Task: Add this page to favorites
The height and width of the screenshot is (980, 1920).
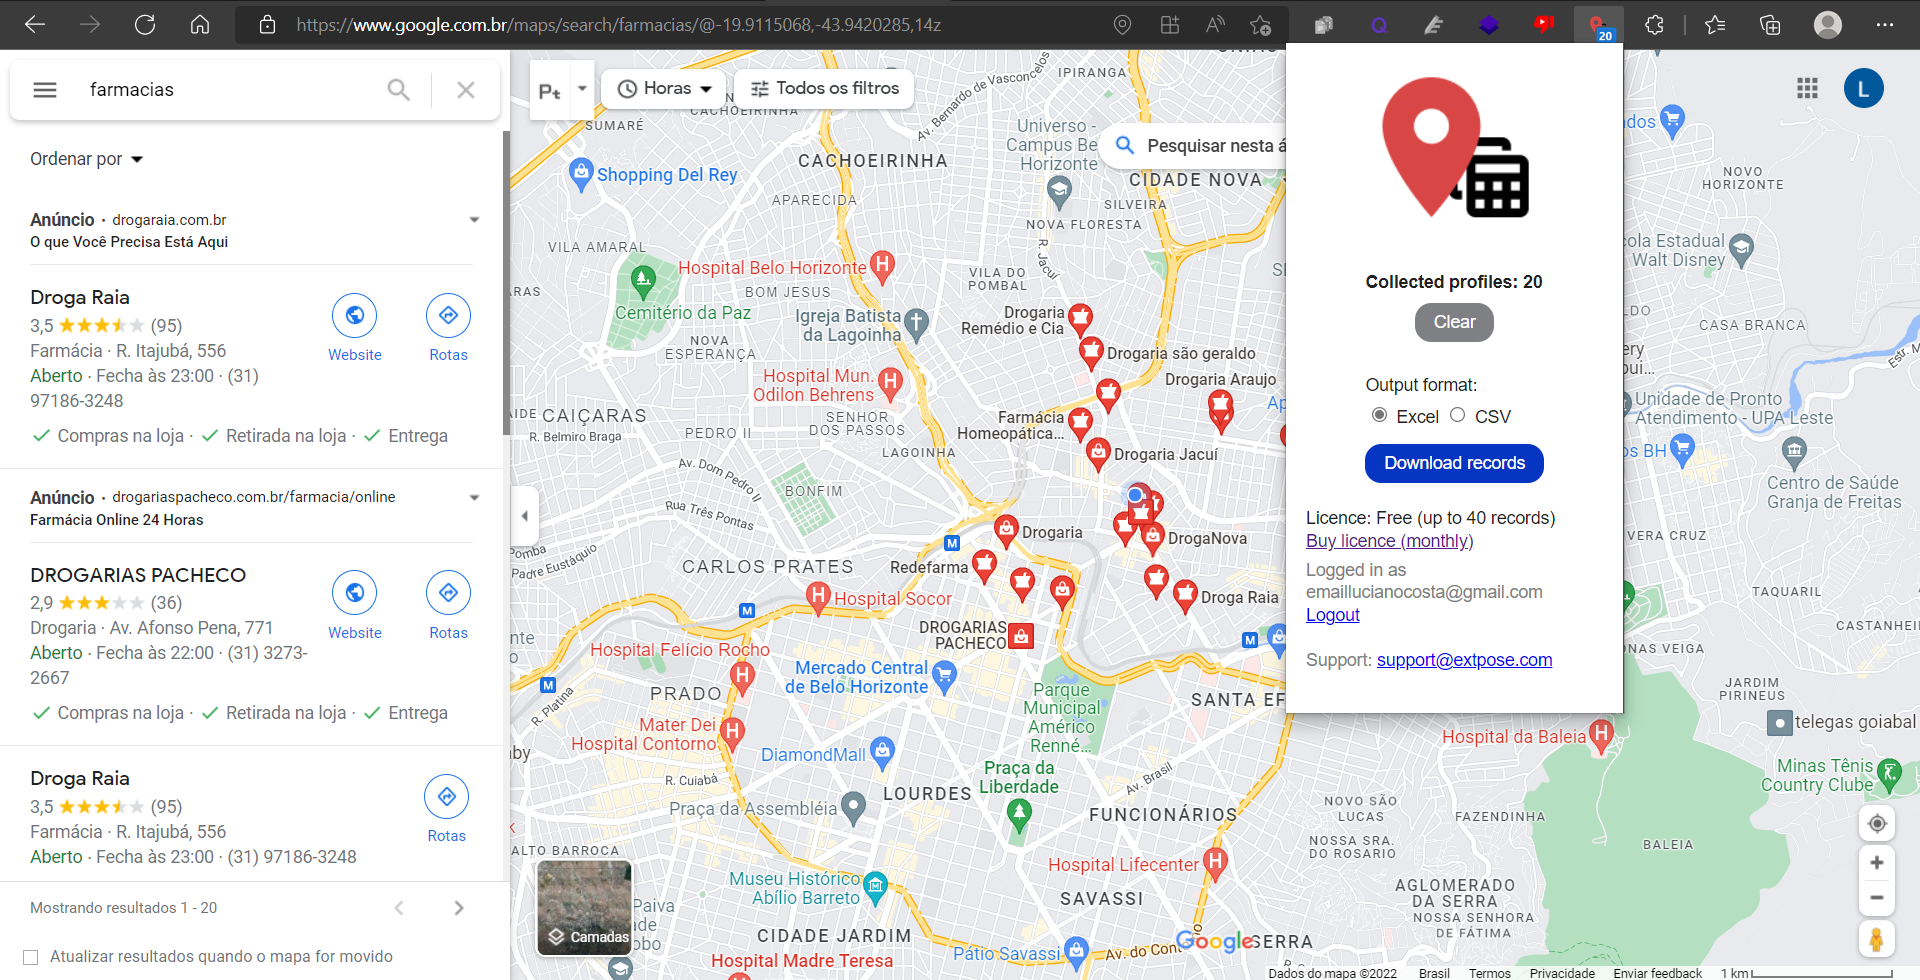Action: [x=1260, y=24]
